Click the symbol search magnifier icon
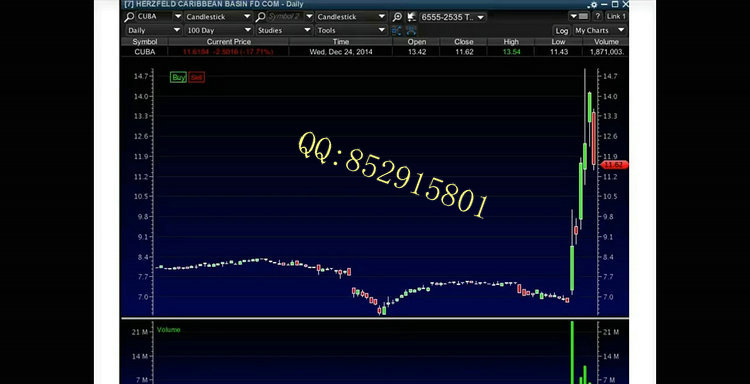 pos(129,17)
